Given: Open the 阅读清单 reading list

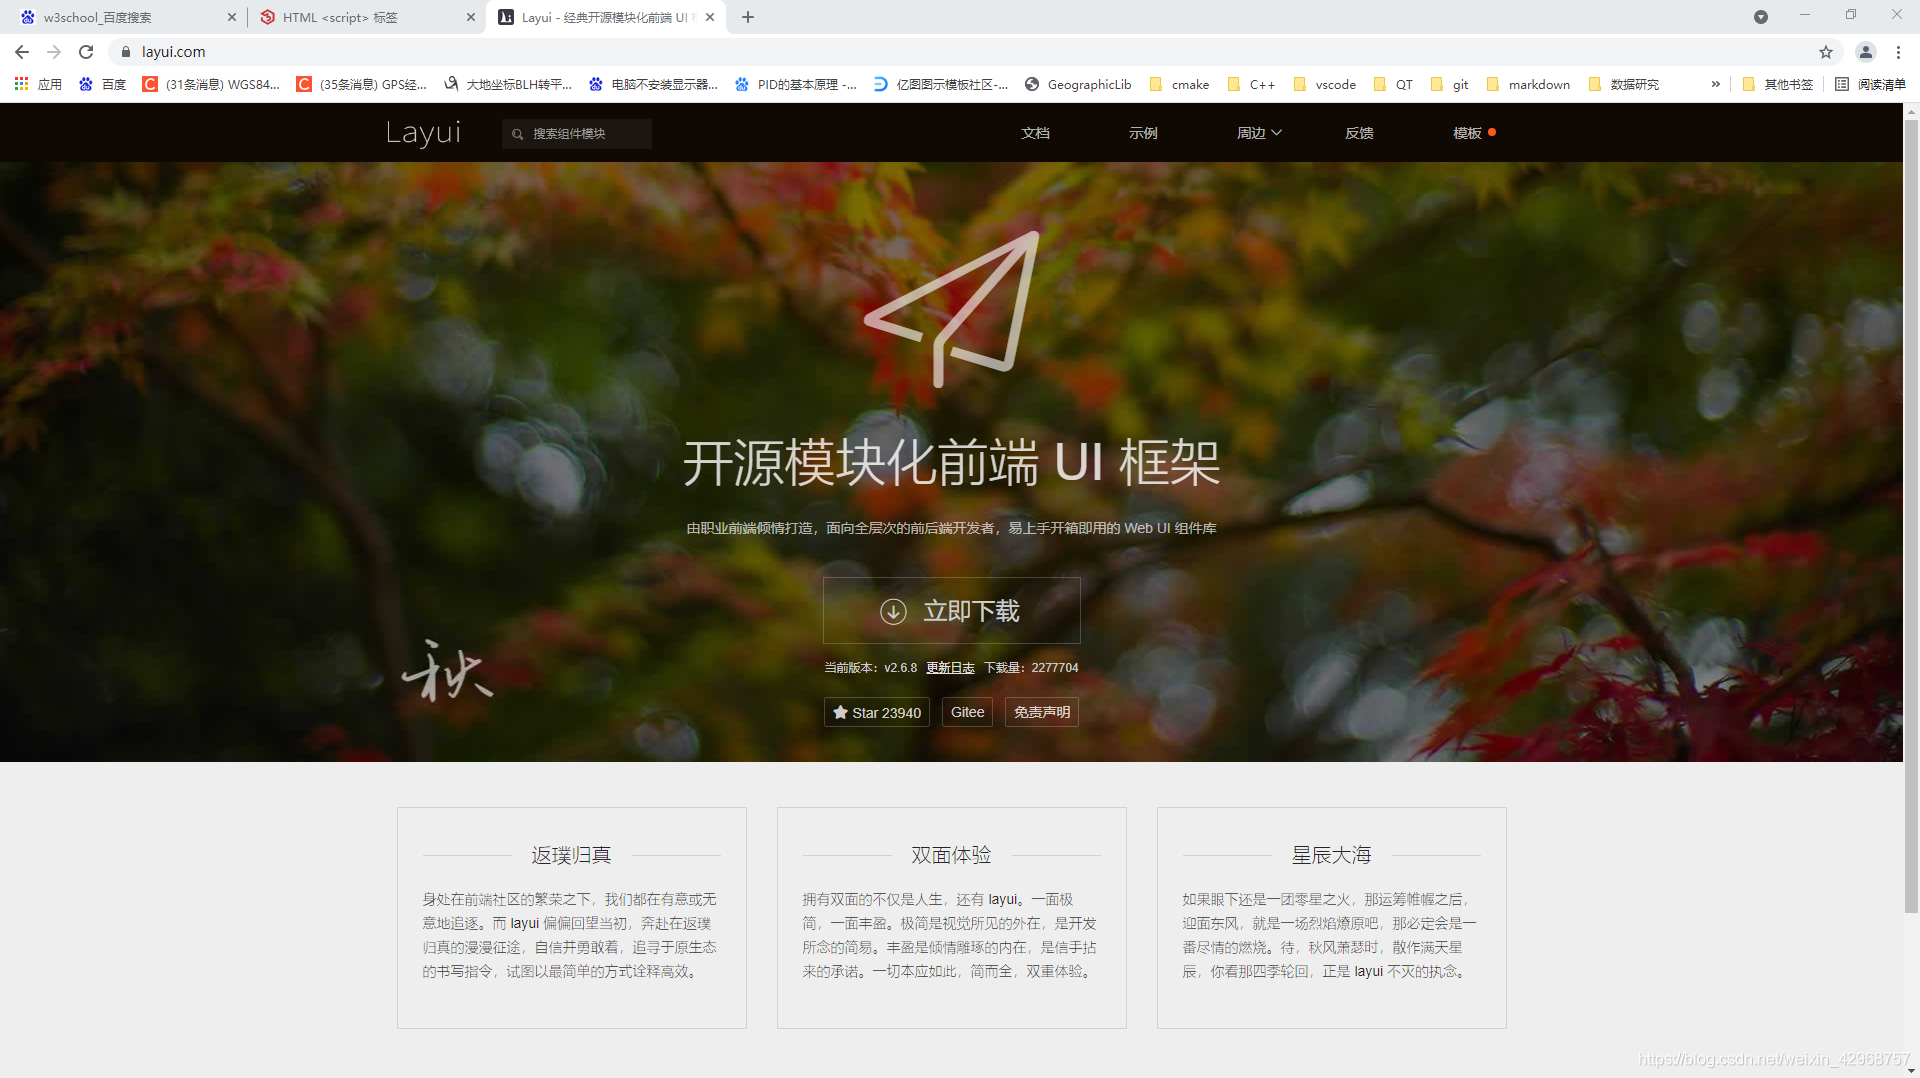Looking at the screenshot, I should [x=1871, y=84].
